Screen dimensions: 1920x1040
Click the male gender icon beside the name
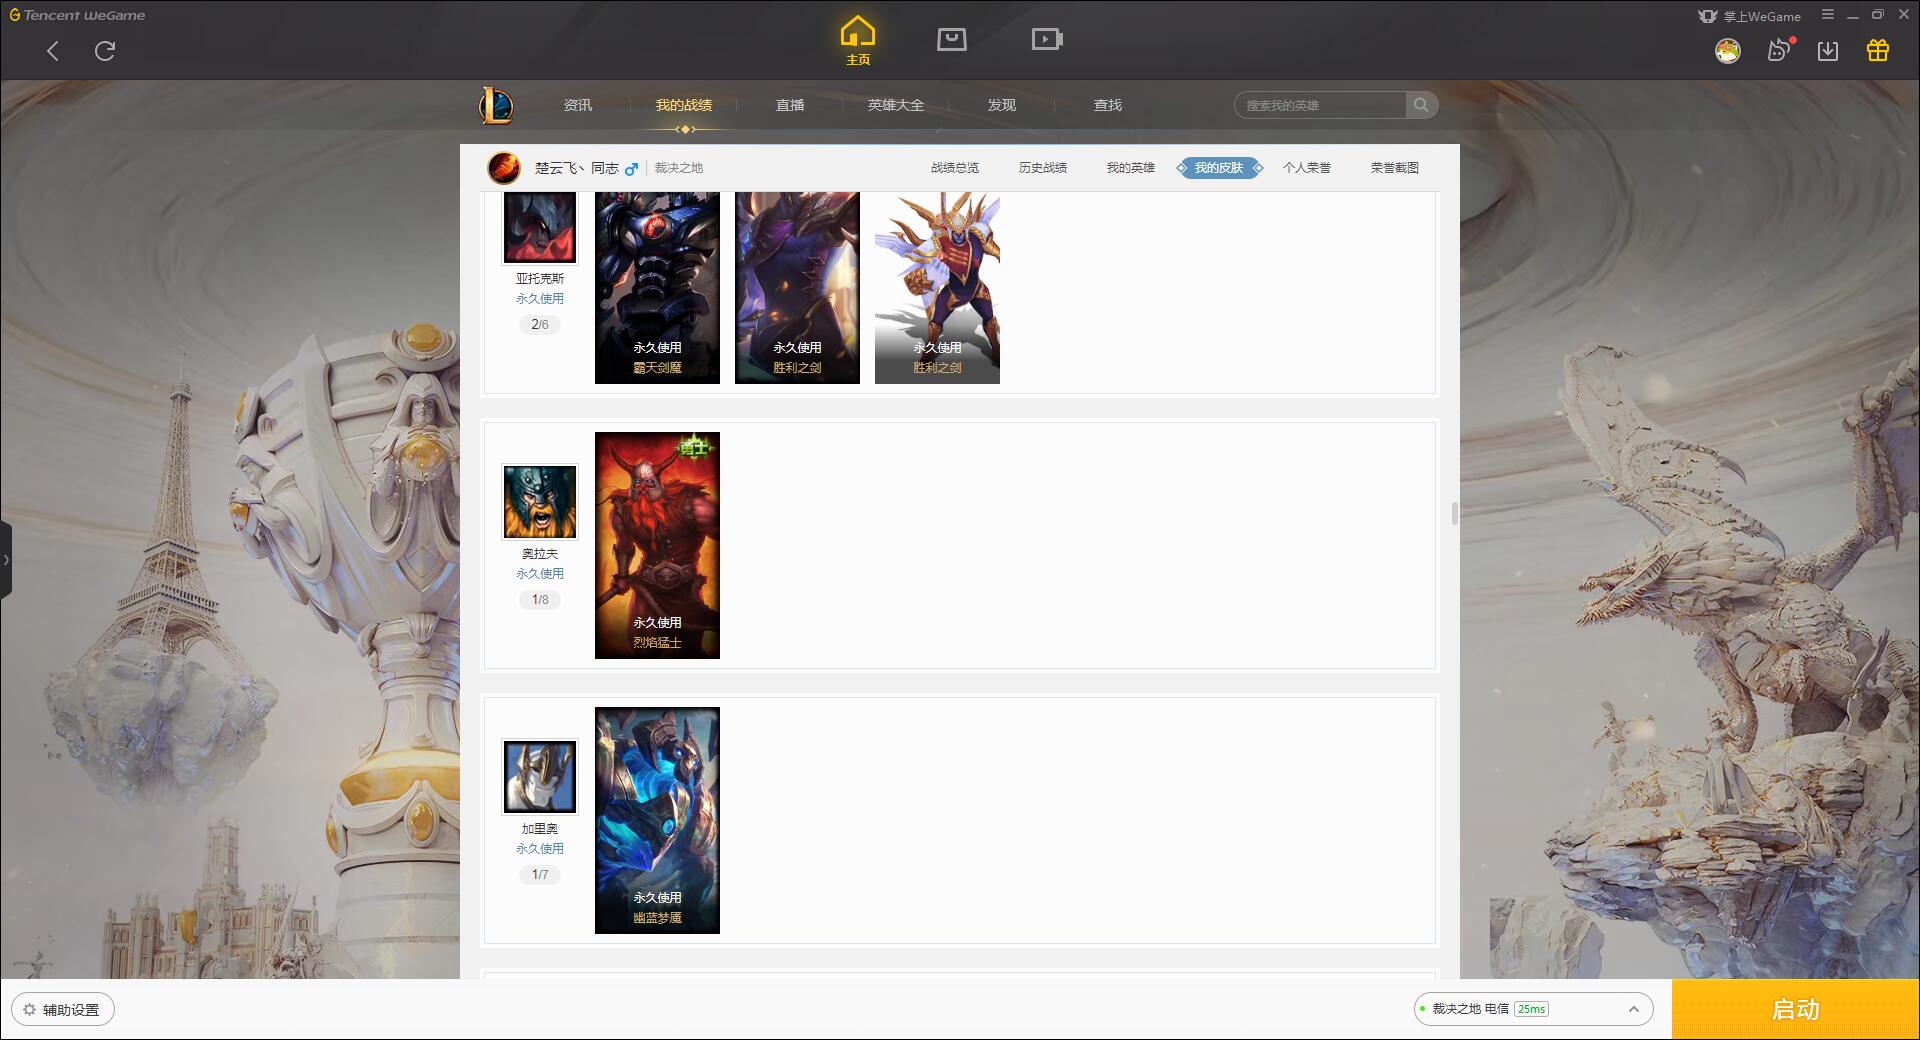631,169
